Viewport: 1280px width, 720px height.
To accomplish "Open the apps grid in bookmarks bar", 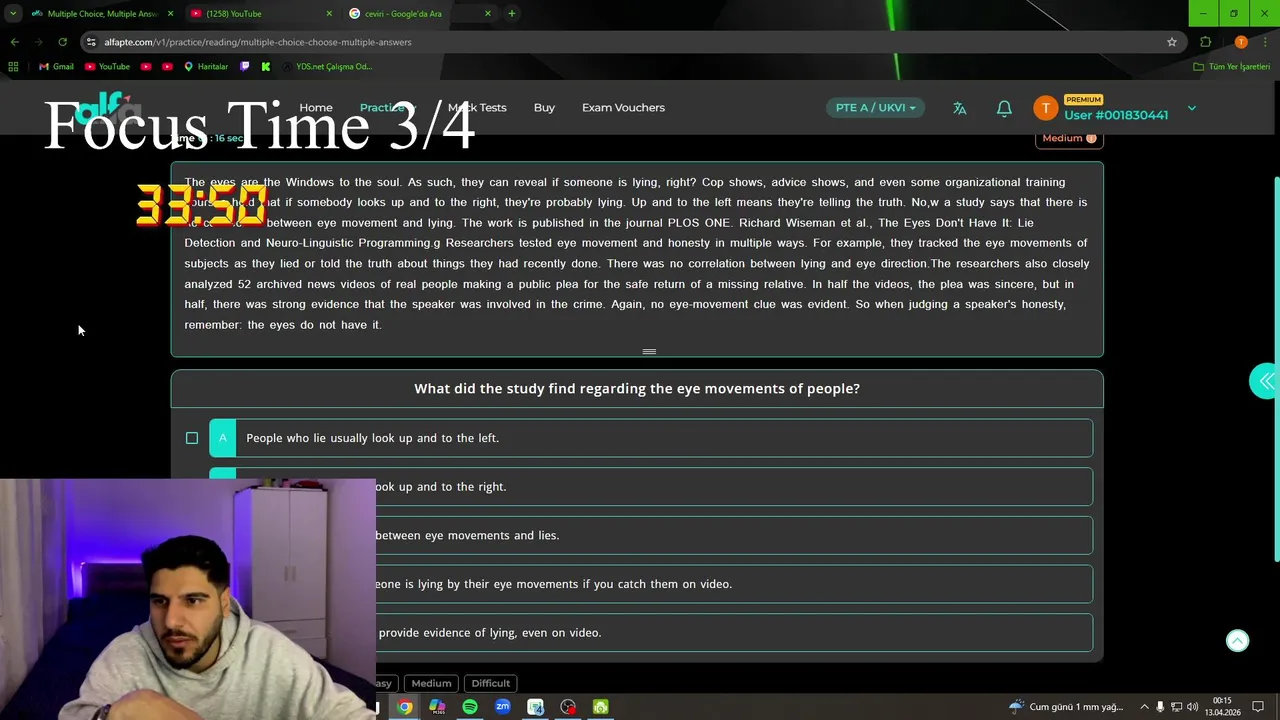I will (13, 67).
